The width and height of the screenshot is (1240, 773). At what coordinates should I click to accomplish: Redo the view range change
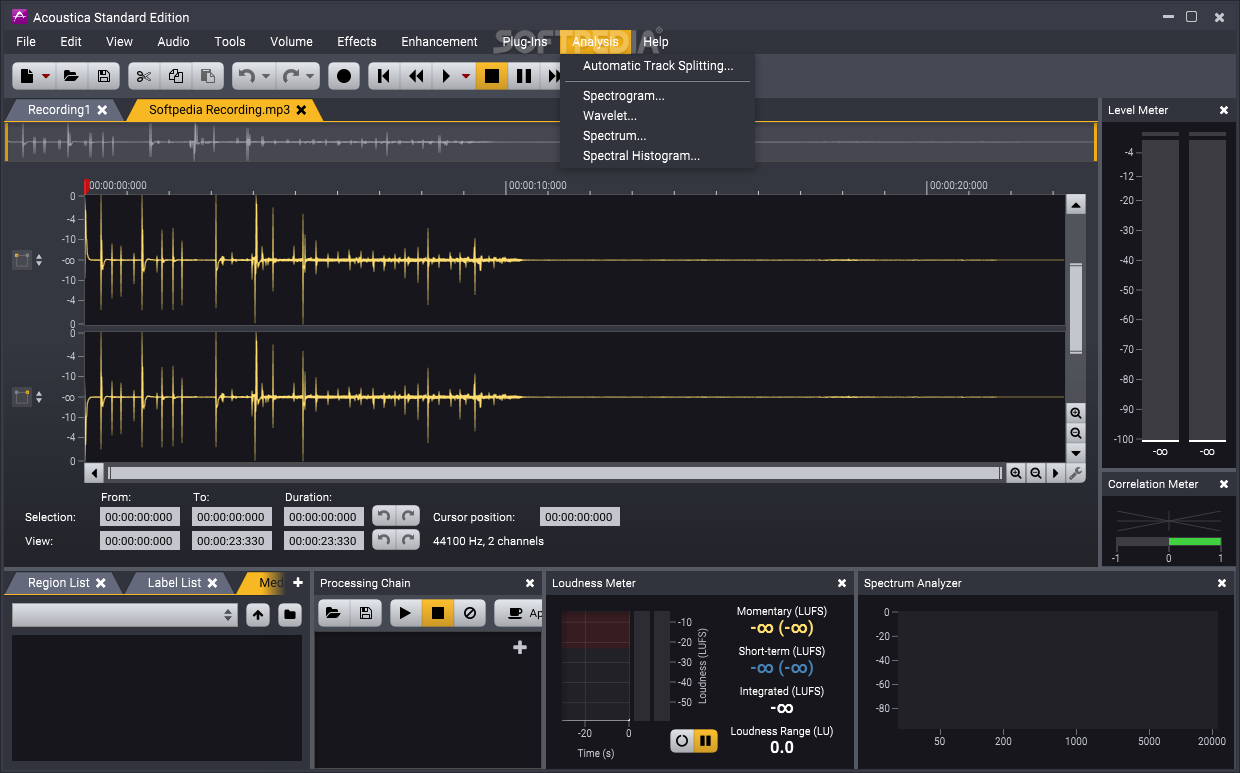pyautogui.click(x=407, y=540)
